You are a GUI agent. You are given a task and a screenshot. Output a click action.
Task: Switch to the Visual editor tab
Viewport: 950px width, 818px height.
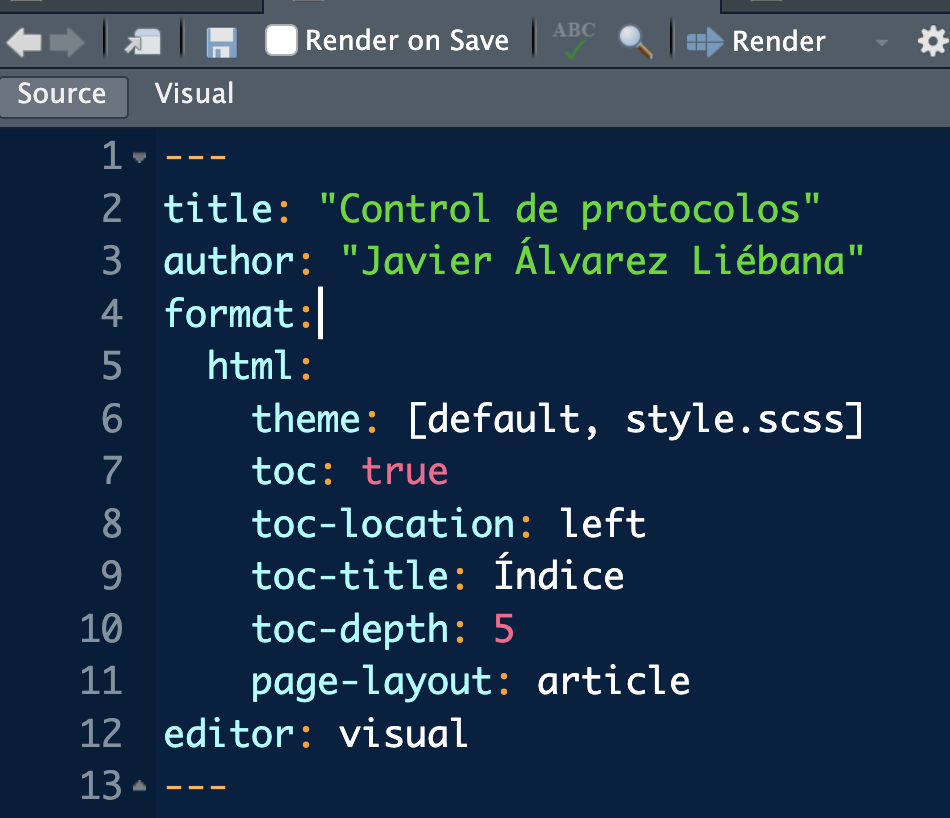[x=194, y=94]
